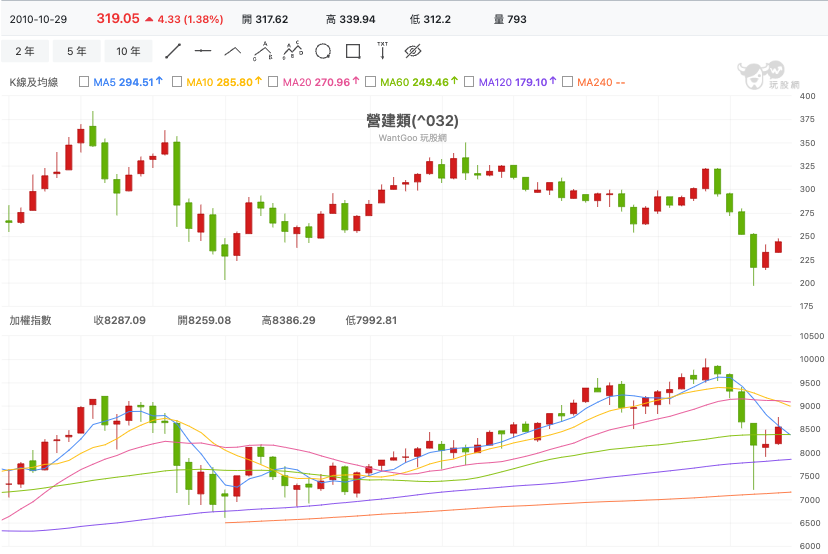Turn on the MA60 checkbox

pyautogui.click(x=370, y=82)
